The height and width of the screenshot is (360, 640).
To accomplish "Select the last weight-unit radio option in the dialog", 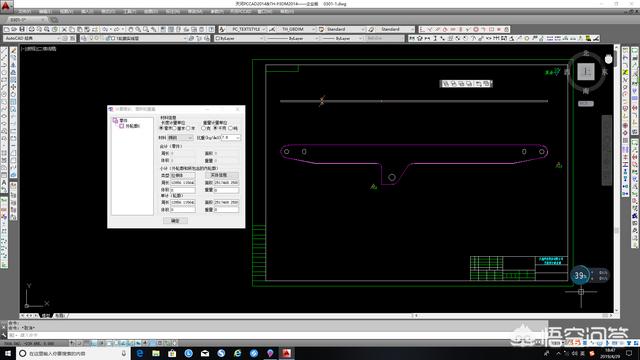I will click(x=231, y=128).
